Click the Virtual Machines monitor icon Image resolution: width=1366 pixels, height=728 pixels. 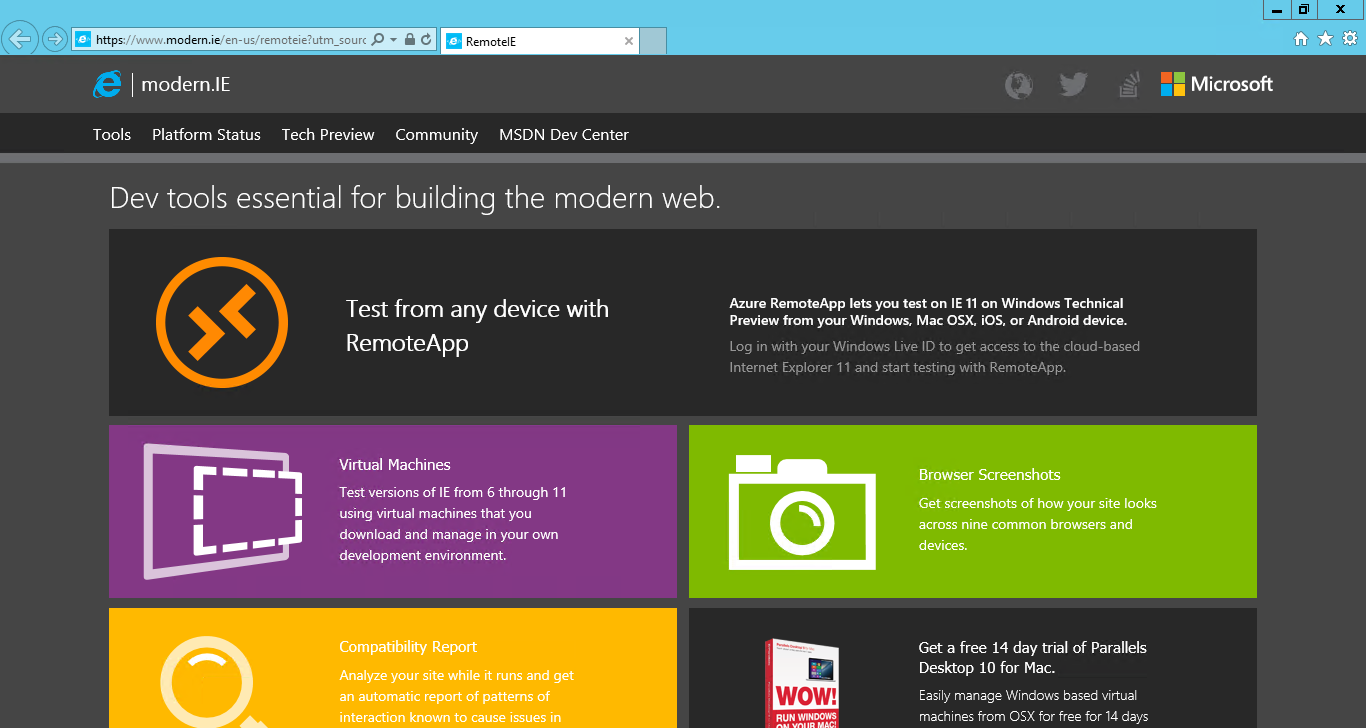(223, 511)
